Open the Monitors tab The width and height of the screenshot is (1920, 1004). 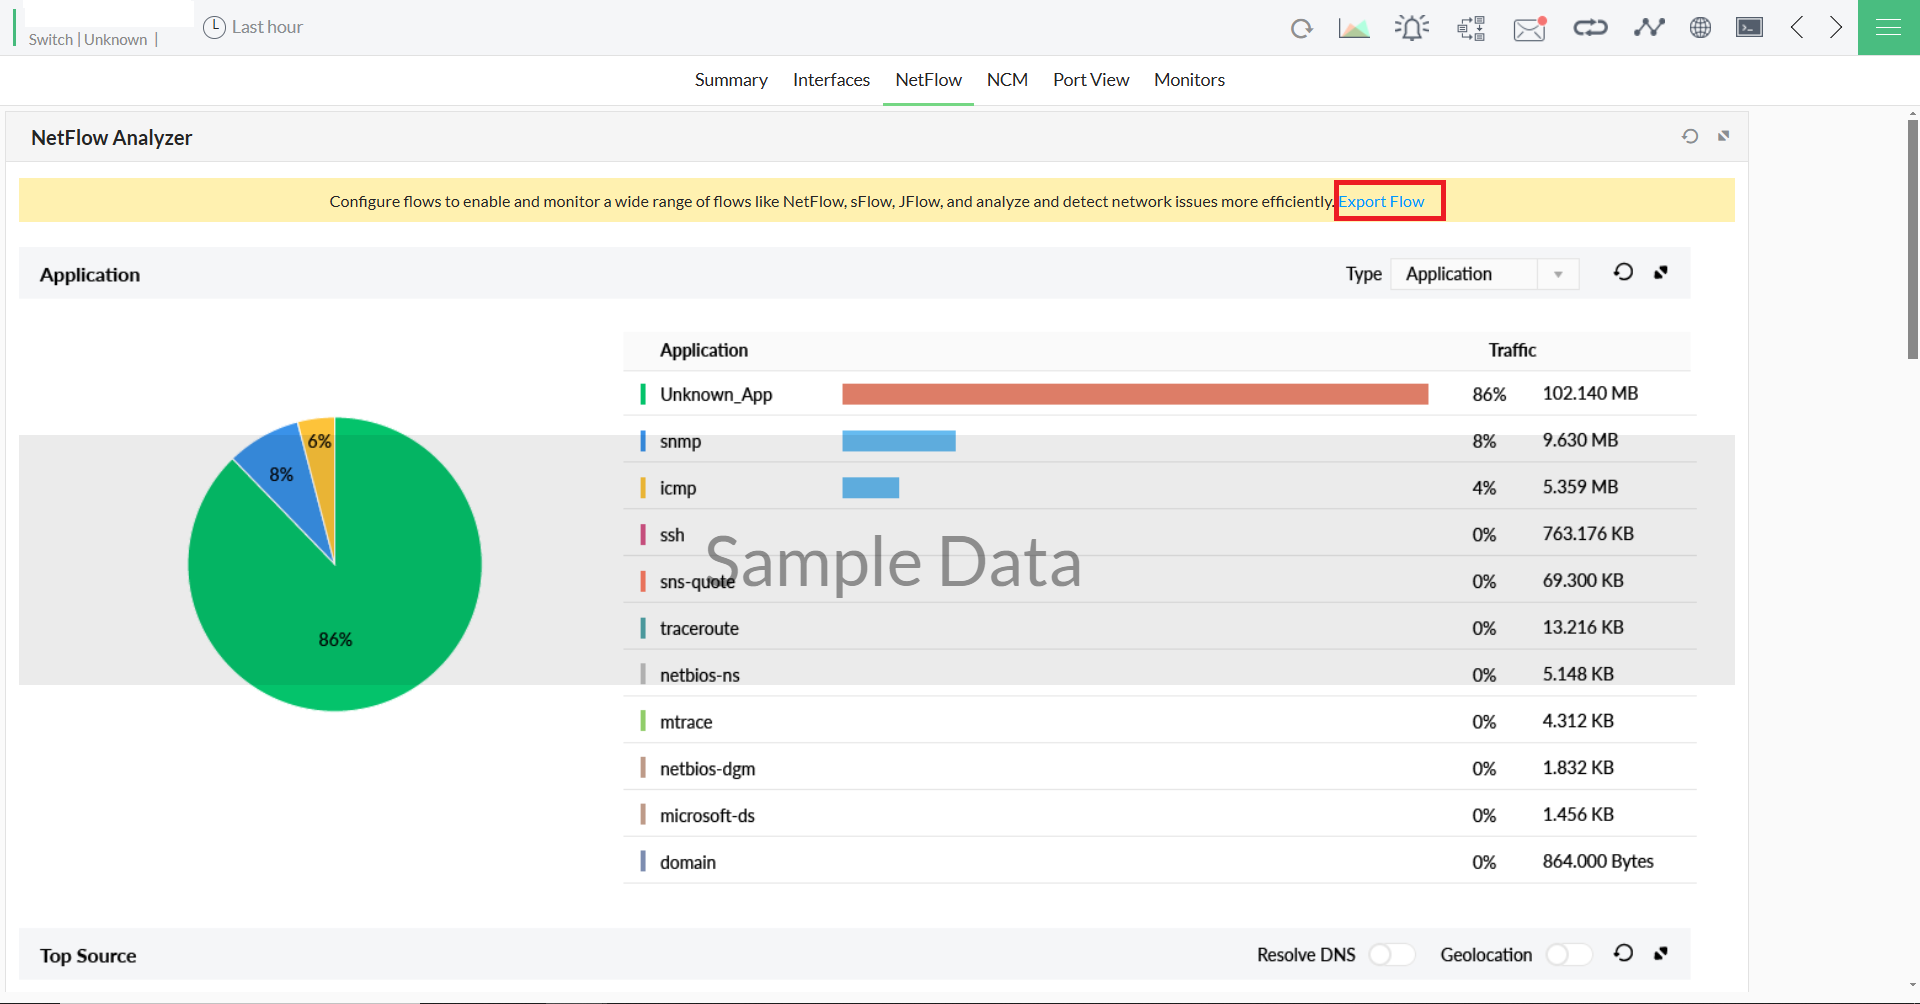coord(1189,79)
